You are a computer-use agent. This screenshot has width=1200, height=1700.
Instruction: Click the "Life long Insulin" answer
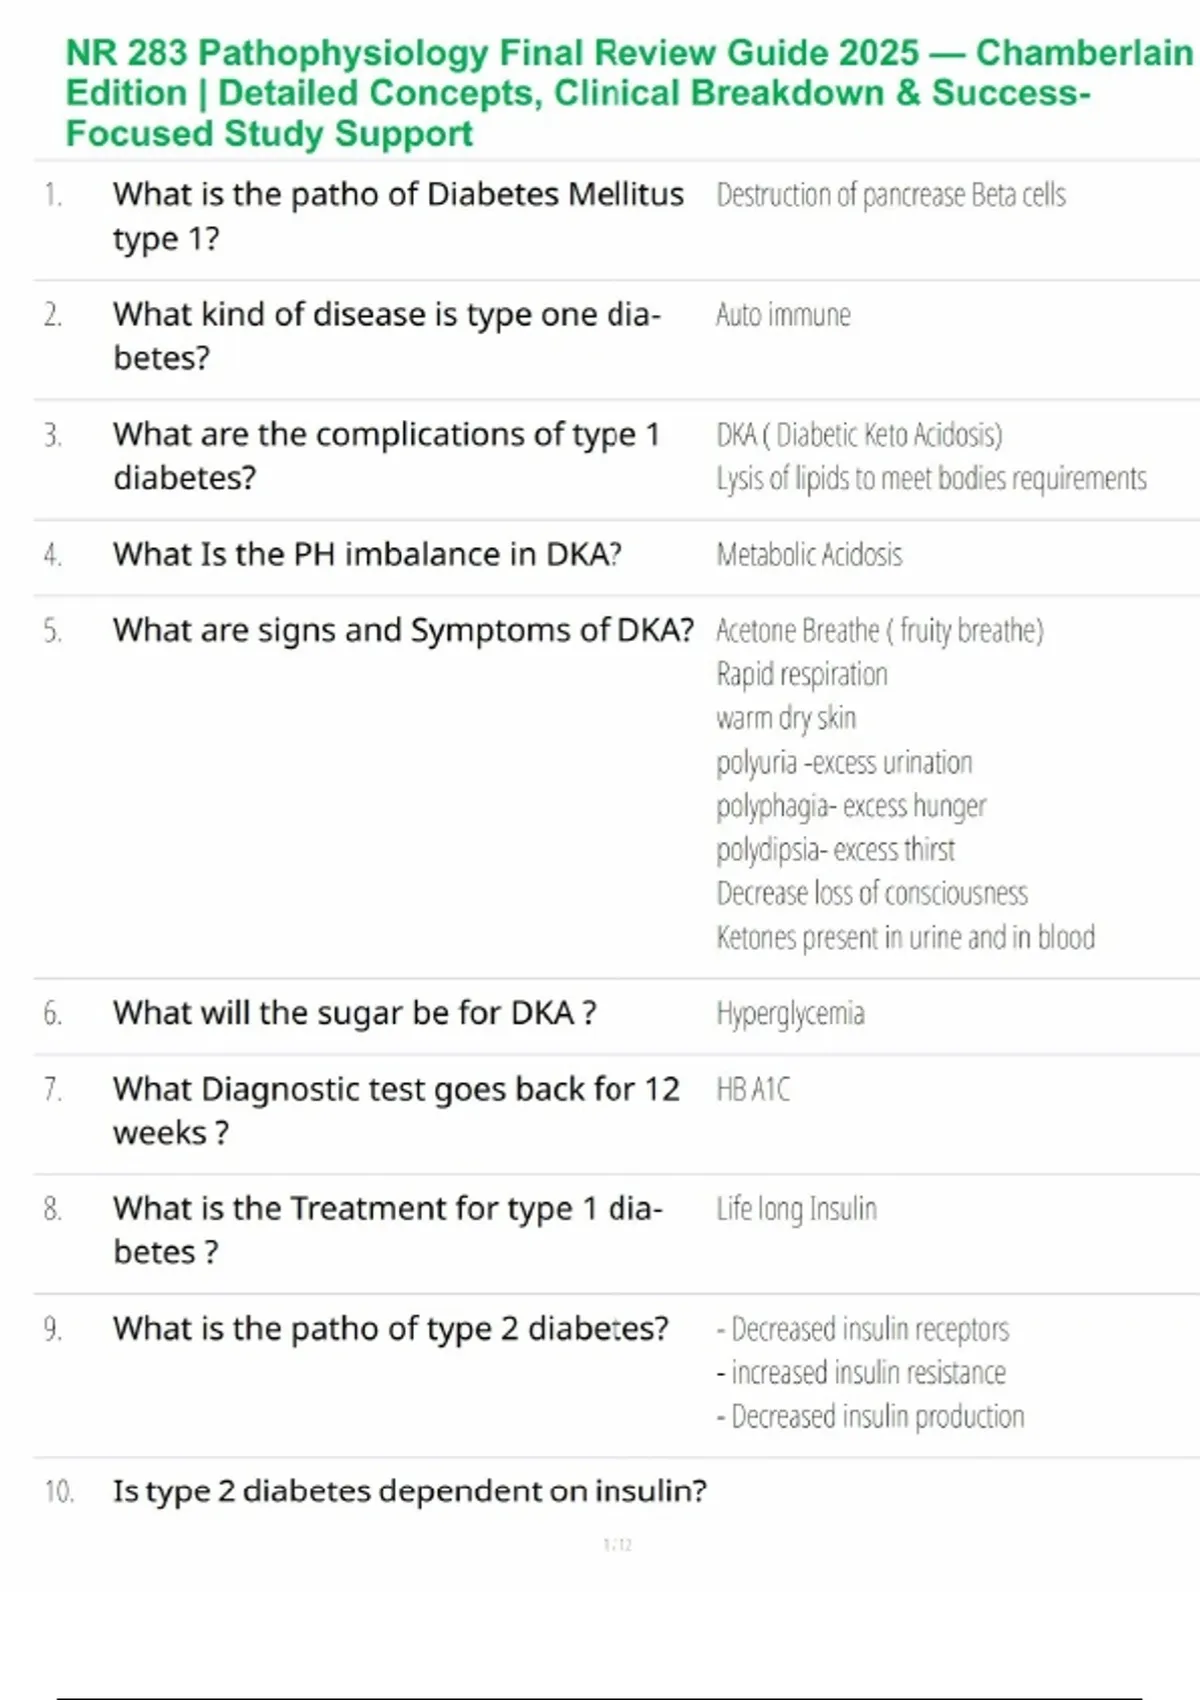[x=796, y=1209]
